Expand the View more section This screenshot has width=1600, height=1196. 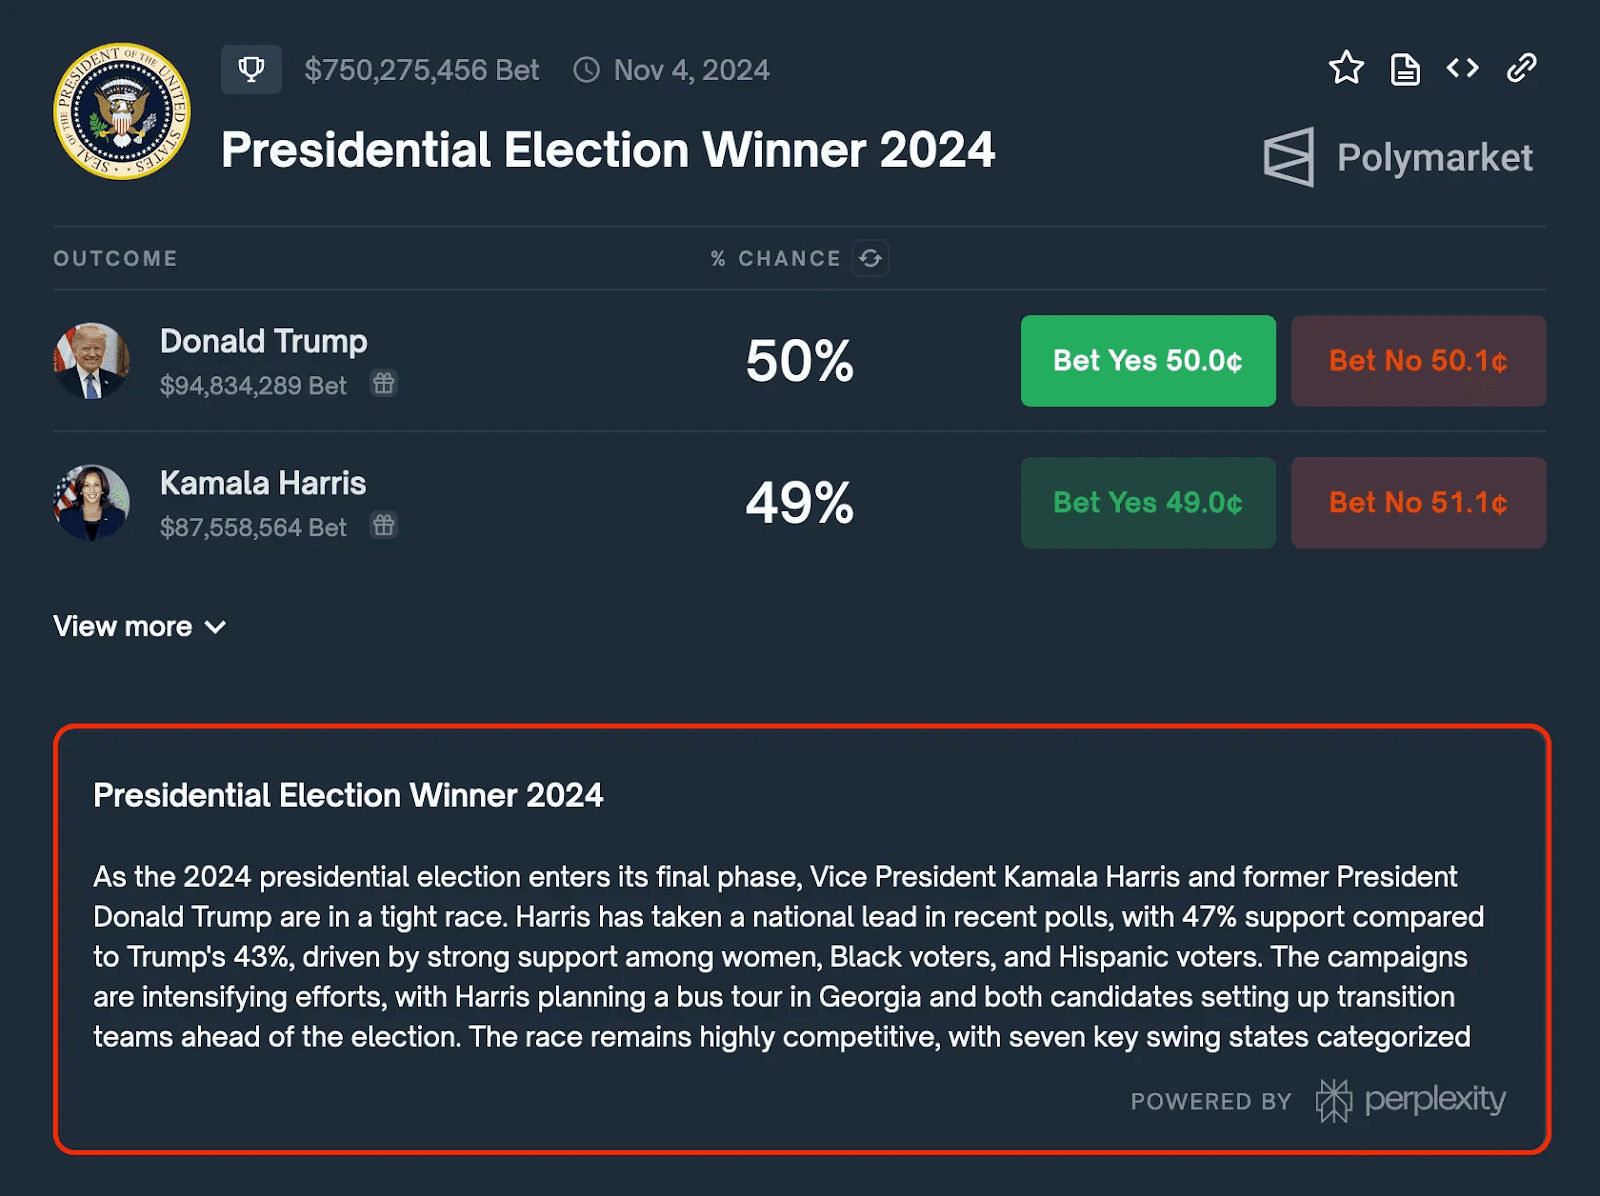click(x=123, y=627)
